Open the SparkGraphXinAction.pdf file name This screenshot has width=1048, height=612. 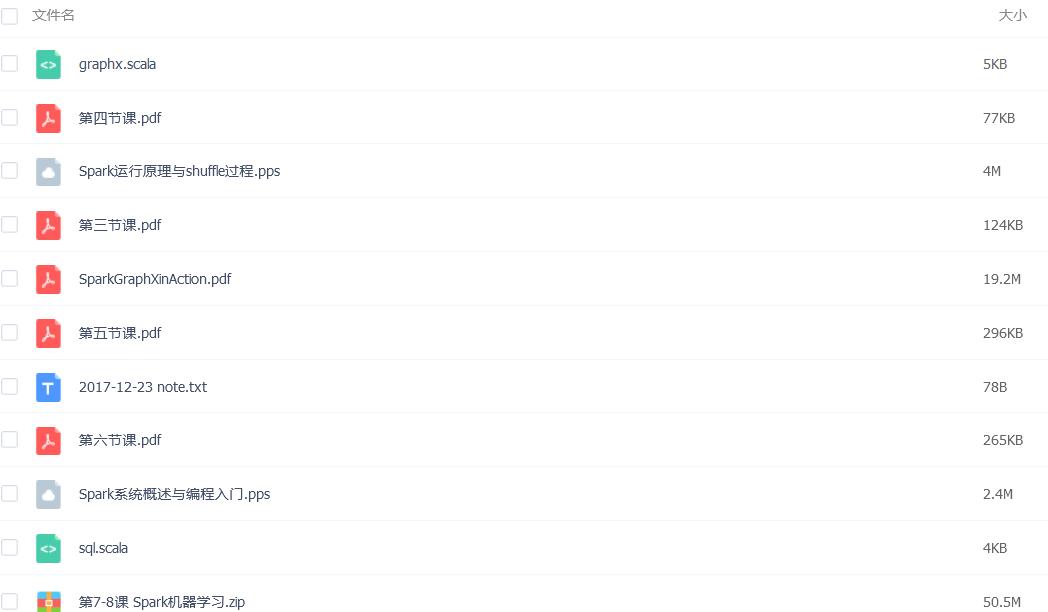[x=154, y=279]
